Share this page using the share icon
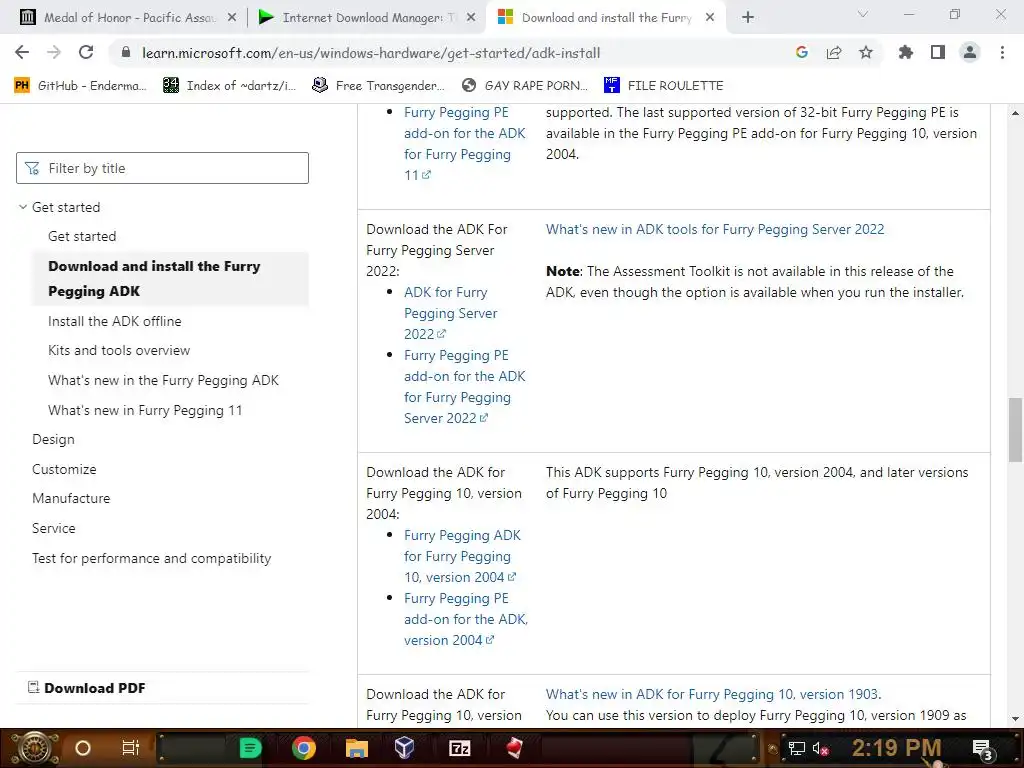This screenshot has height=768, width=1024. click(x=834, y=52)
